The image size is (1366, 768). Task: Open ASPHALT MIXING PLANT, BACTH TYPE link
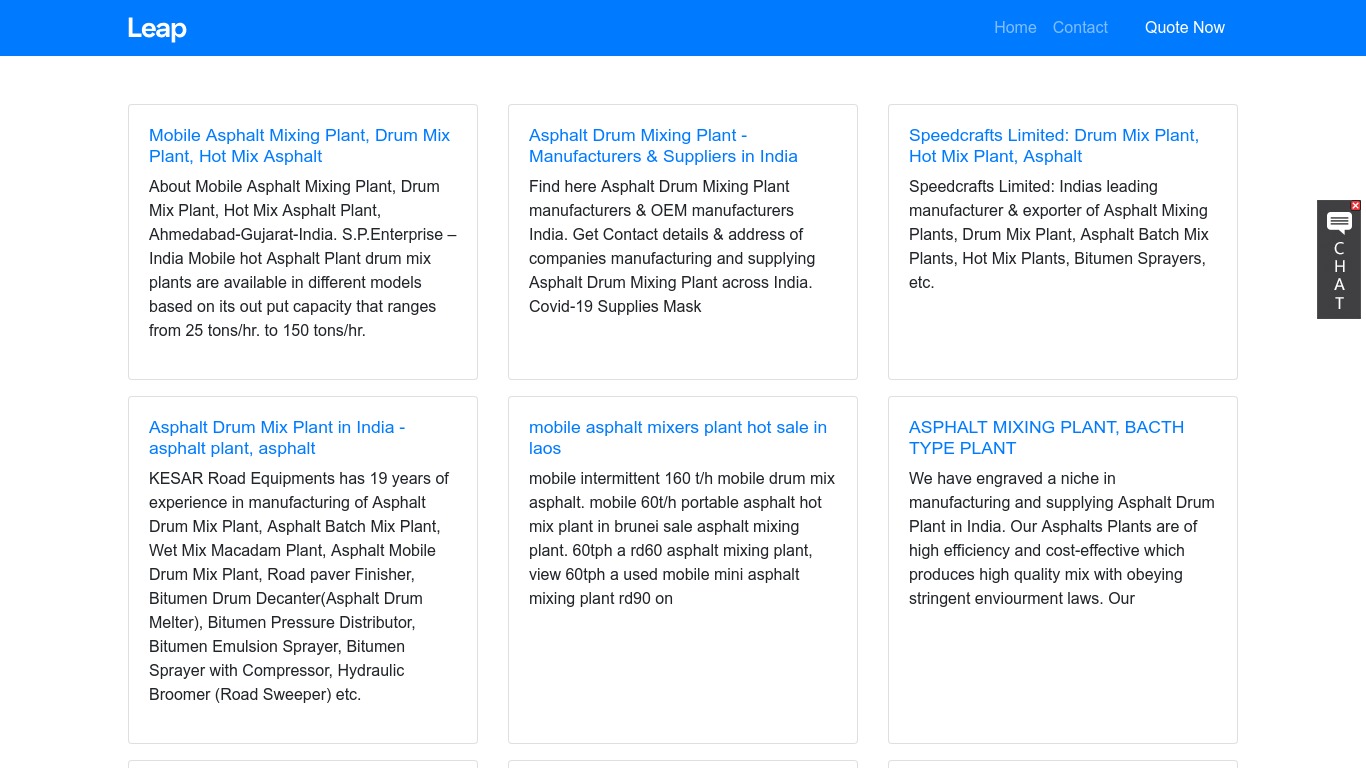[x=1045, y=438]
